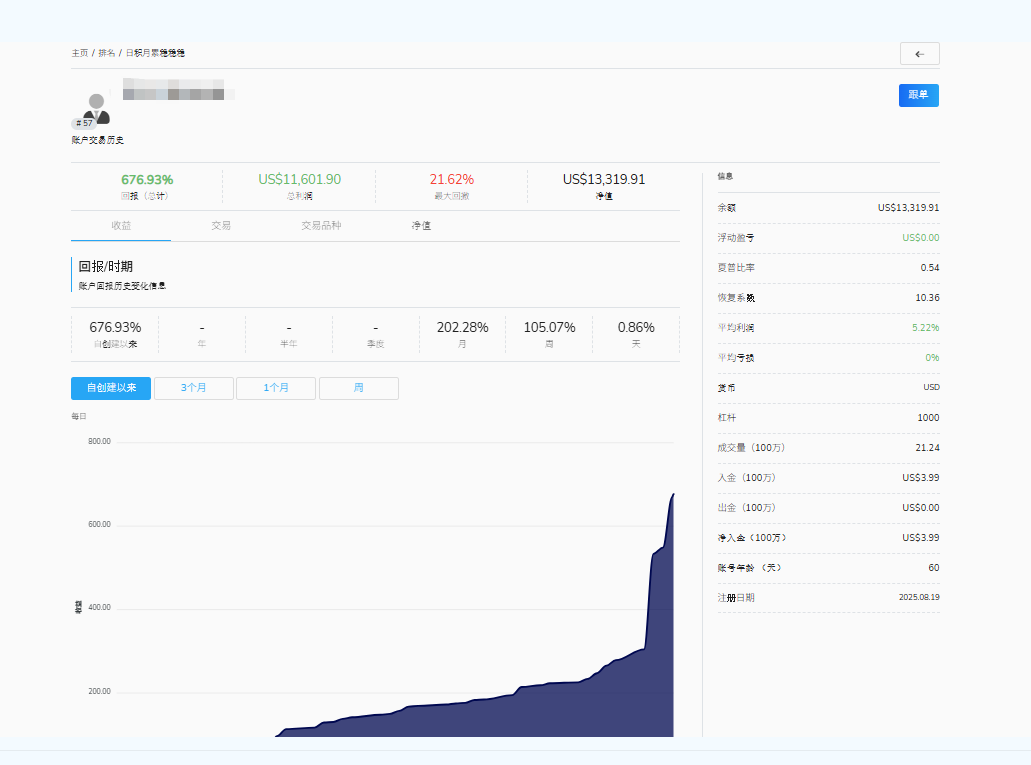Image resolution: width=1031 pixels, height=765 pixels.
Task: Click 账户交易历史 label under avatar
Action: 97,140
